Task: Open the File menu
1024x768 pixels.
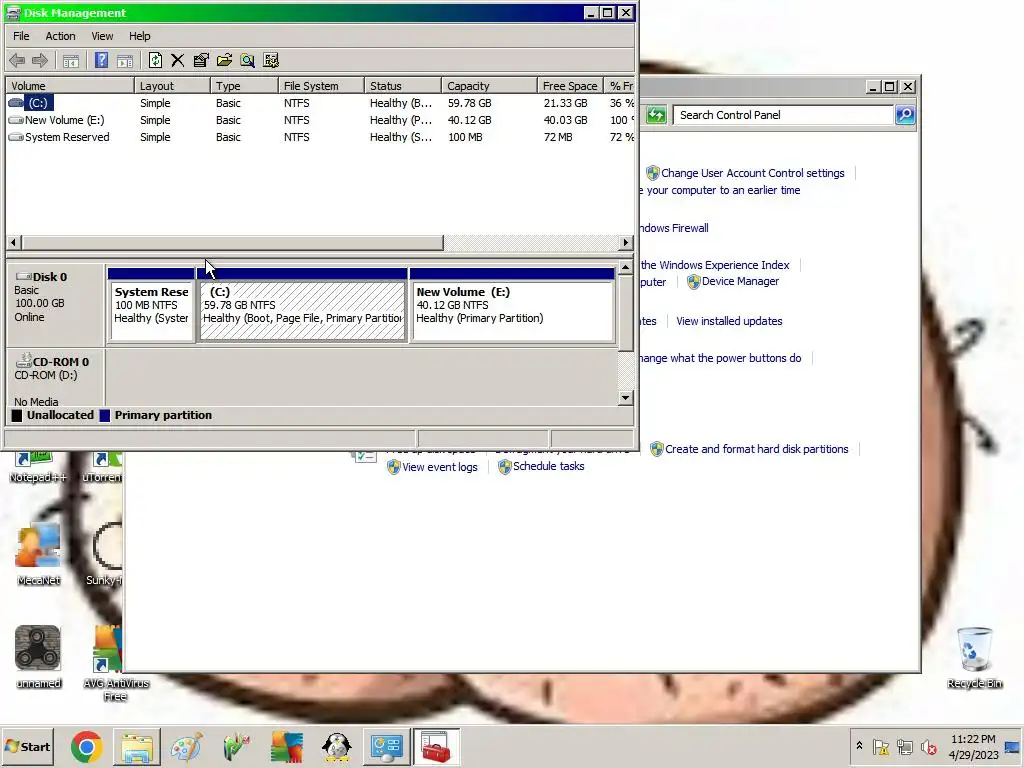Action: point(21,36)
